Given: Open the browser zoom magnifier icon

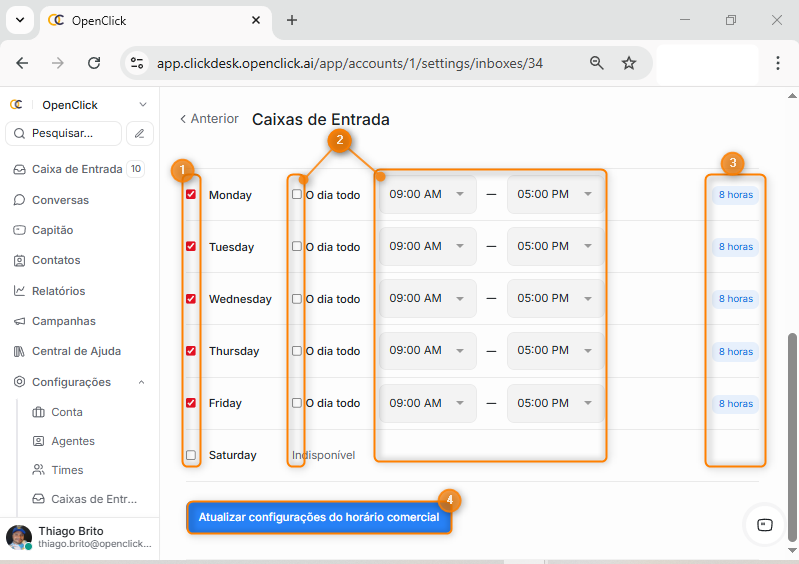Looking at the screenshot, I should pos(597,63).
